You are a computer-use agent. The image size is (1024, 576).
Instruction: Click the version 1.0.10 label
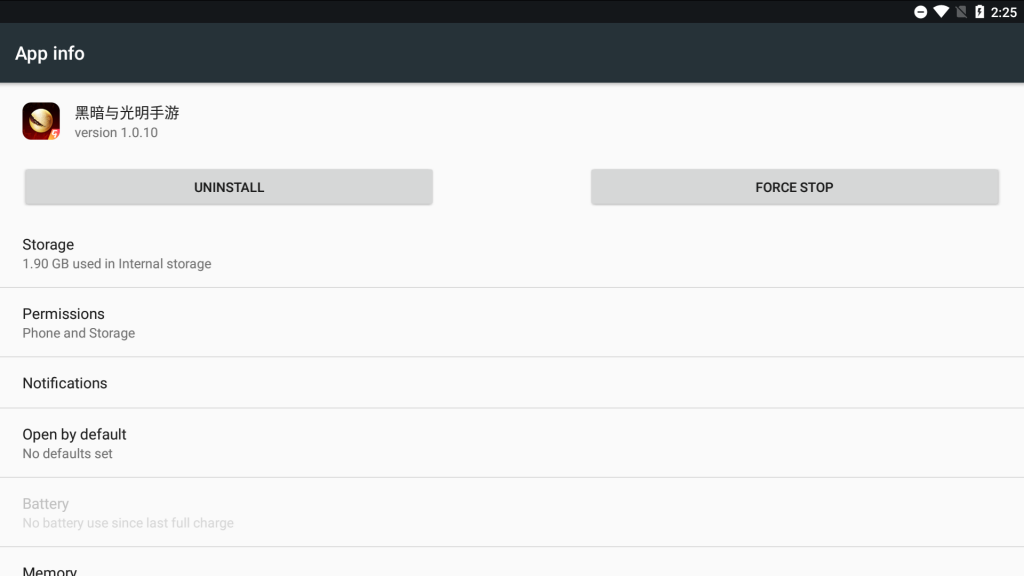coord(116,132)
